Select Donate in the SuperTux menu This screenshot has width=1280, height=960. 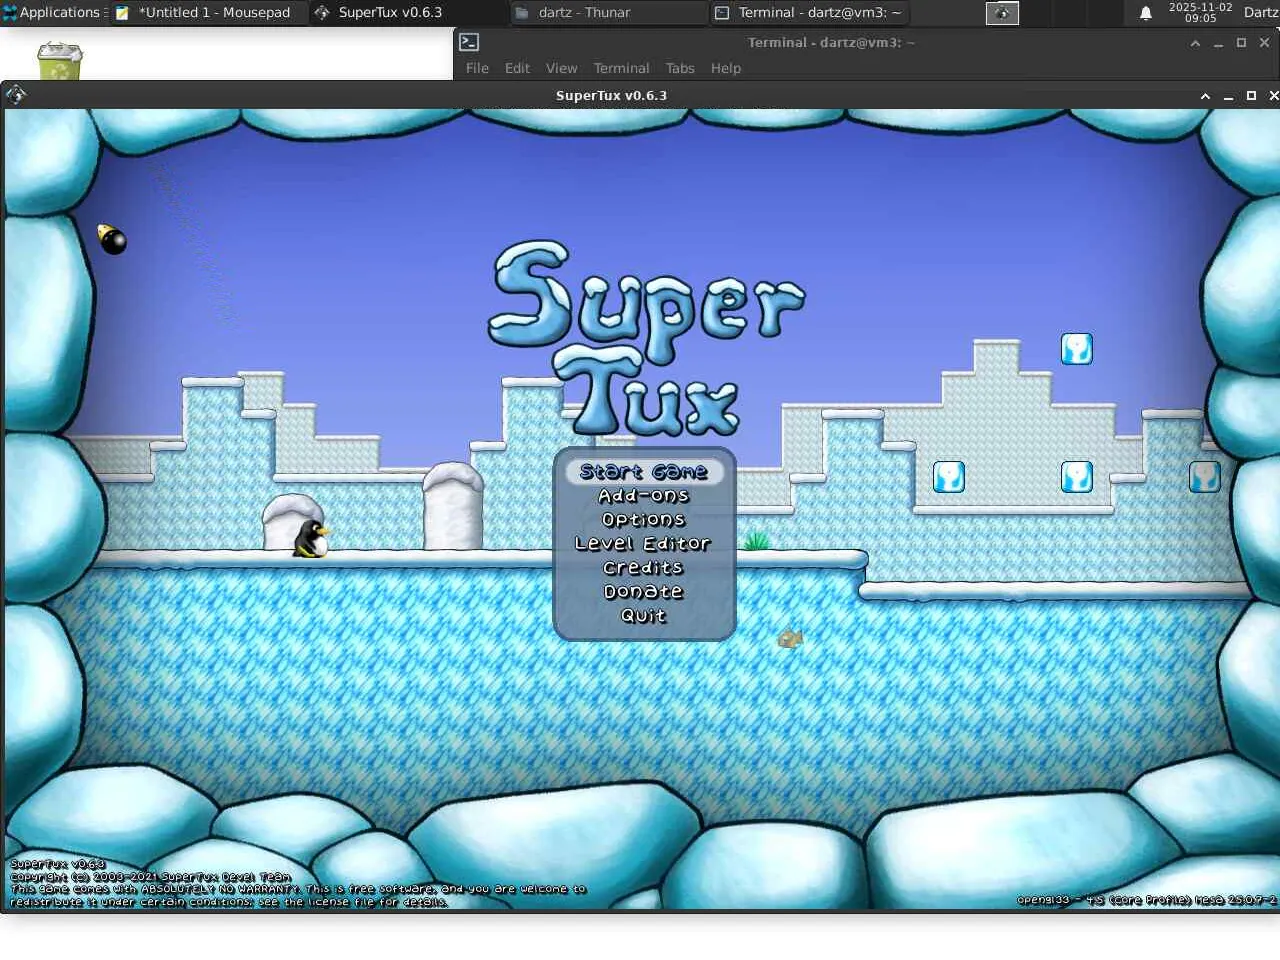(x=643, y=591)
